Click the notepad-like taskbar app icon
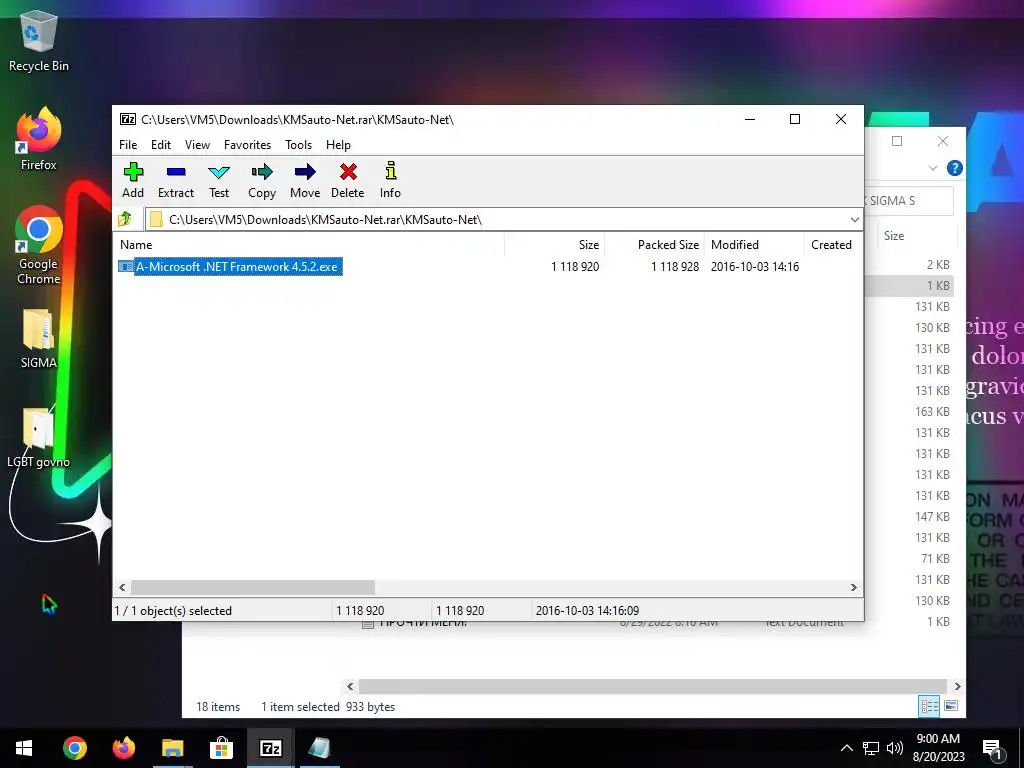Viewport: 1024px width, 768px height. click(319, 748)
